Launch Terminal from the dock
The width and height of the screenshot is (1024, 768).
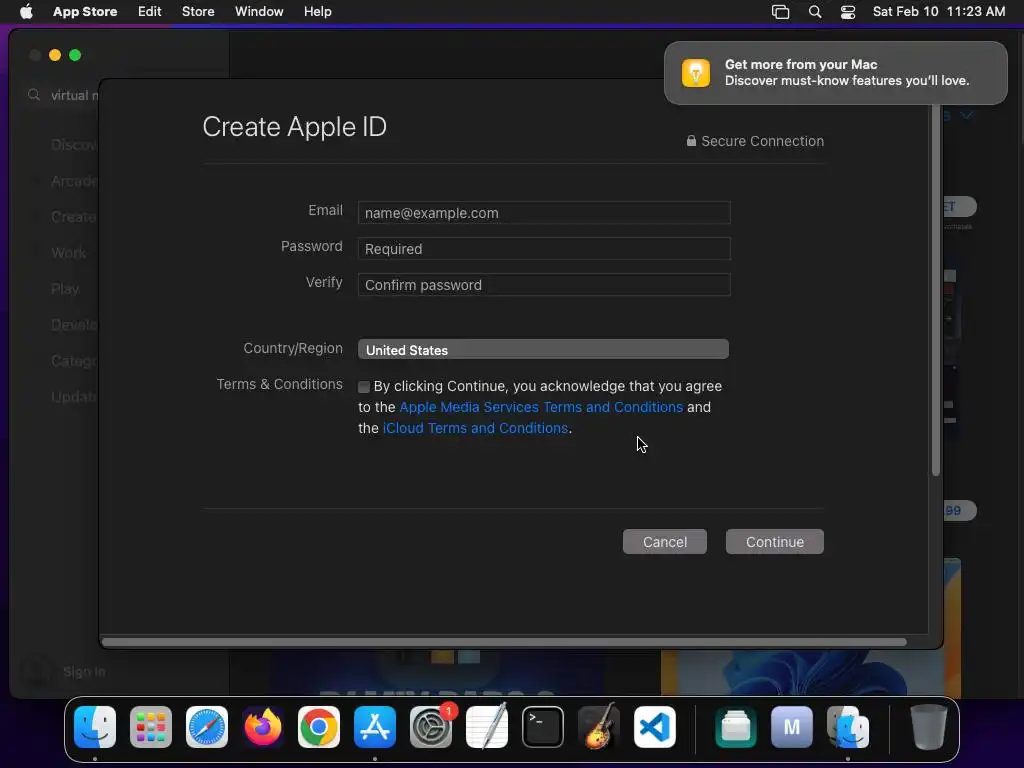tap(543, 727)
